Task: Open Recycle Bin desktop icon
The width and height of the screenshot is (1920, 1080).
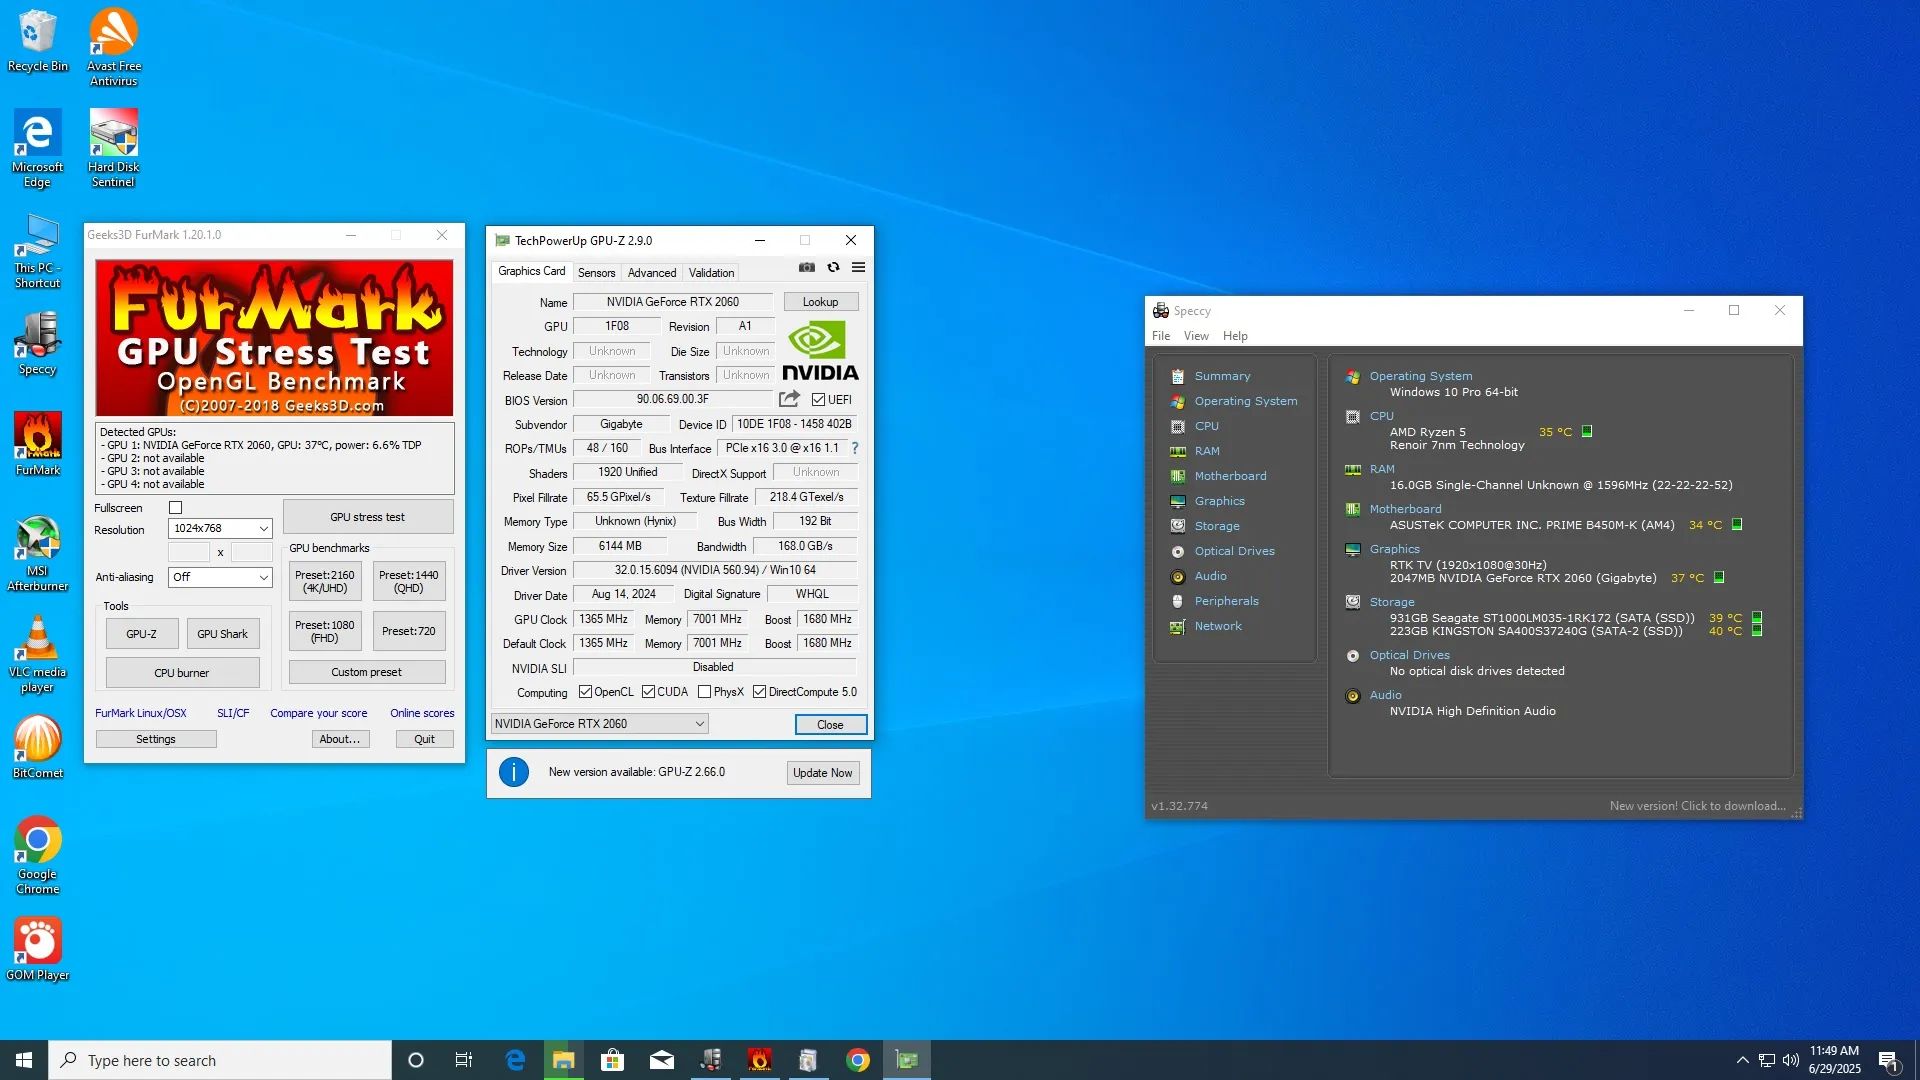Action: click(x=38, y=41)
